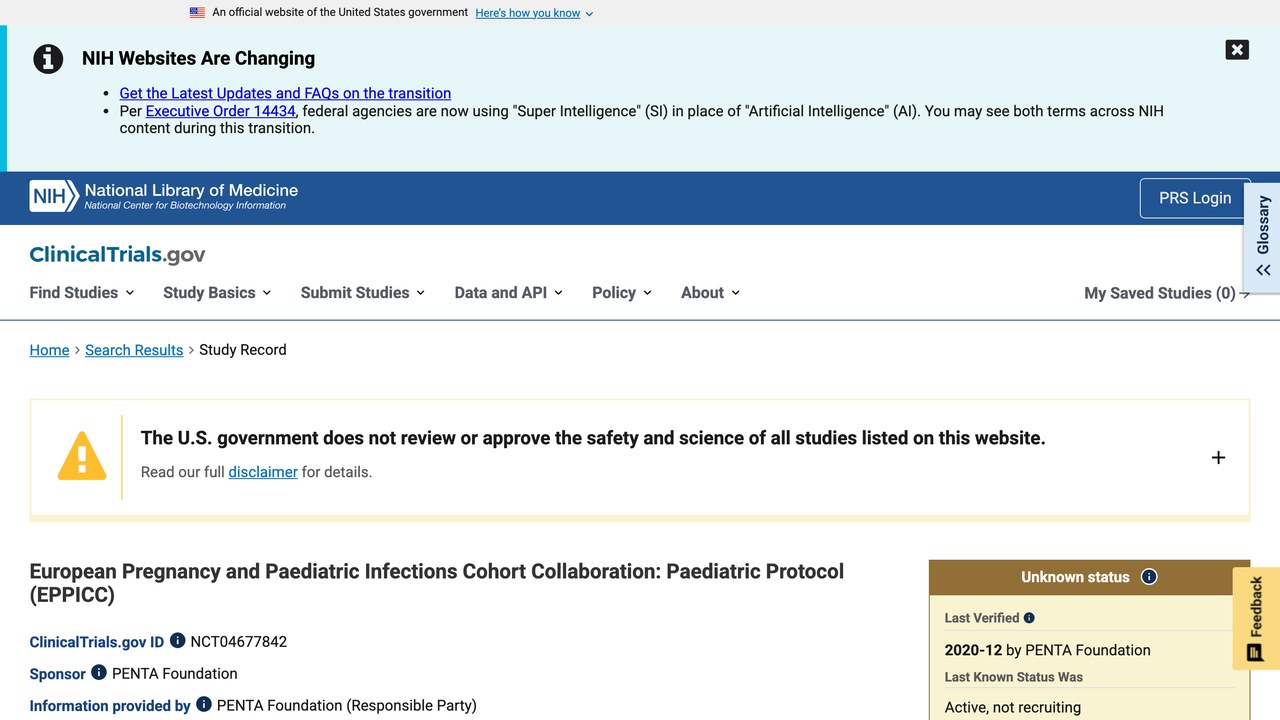This screenshot has width=1280, height=720.
Task: Click the info icon next to Unknown status
Action: pos(1149,577)
